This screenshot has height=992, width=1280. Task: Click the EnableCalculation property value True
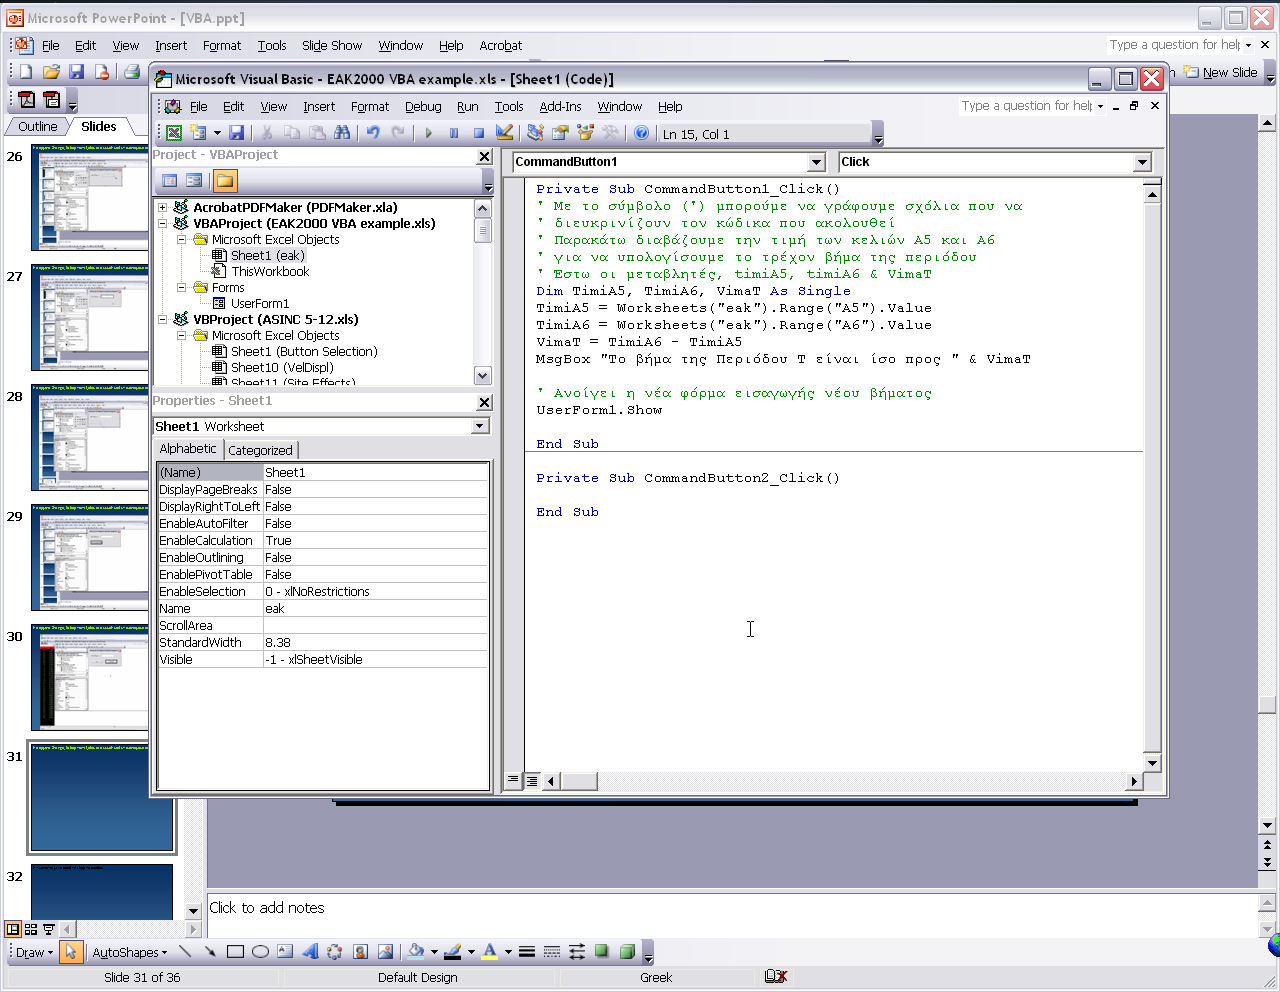(x=375, y=541)
